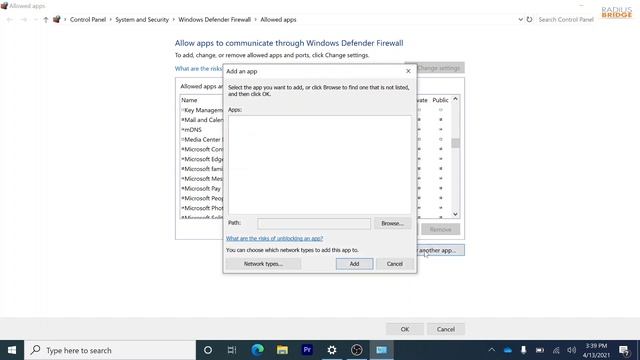This screenshot has width=640, height=360.
Task: Click OneDrive cloud tray icon
Action: pos(508,350)
